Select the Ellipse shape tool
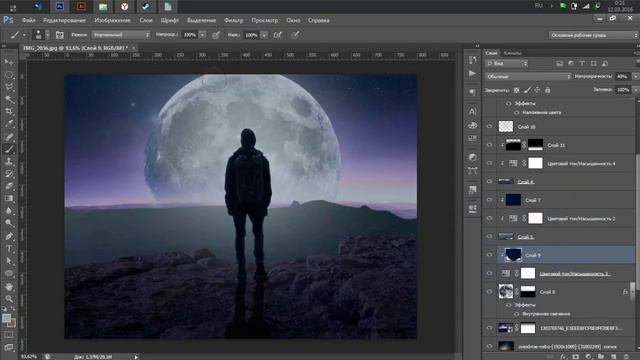This screenshot has width=640, height=360. point(9,273)
